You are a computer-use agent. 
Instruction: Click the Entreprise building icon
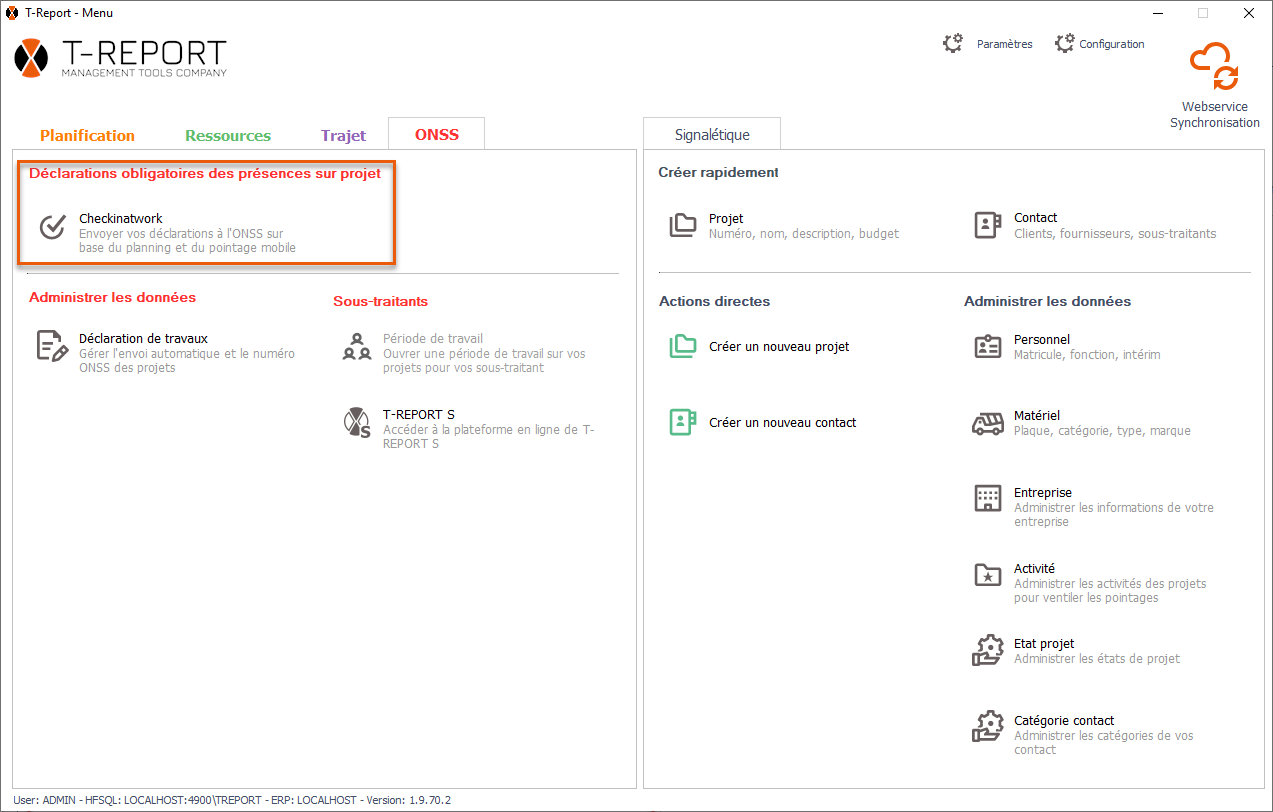(x=988, y=499)
